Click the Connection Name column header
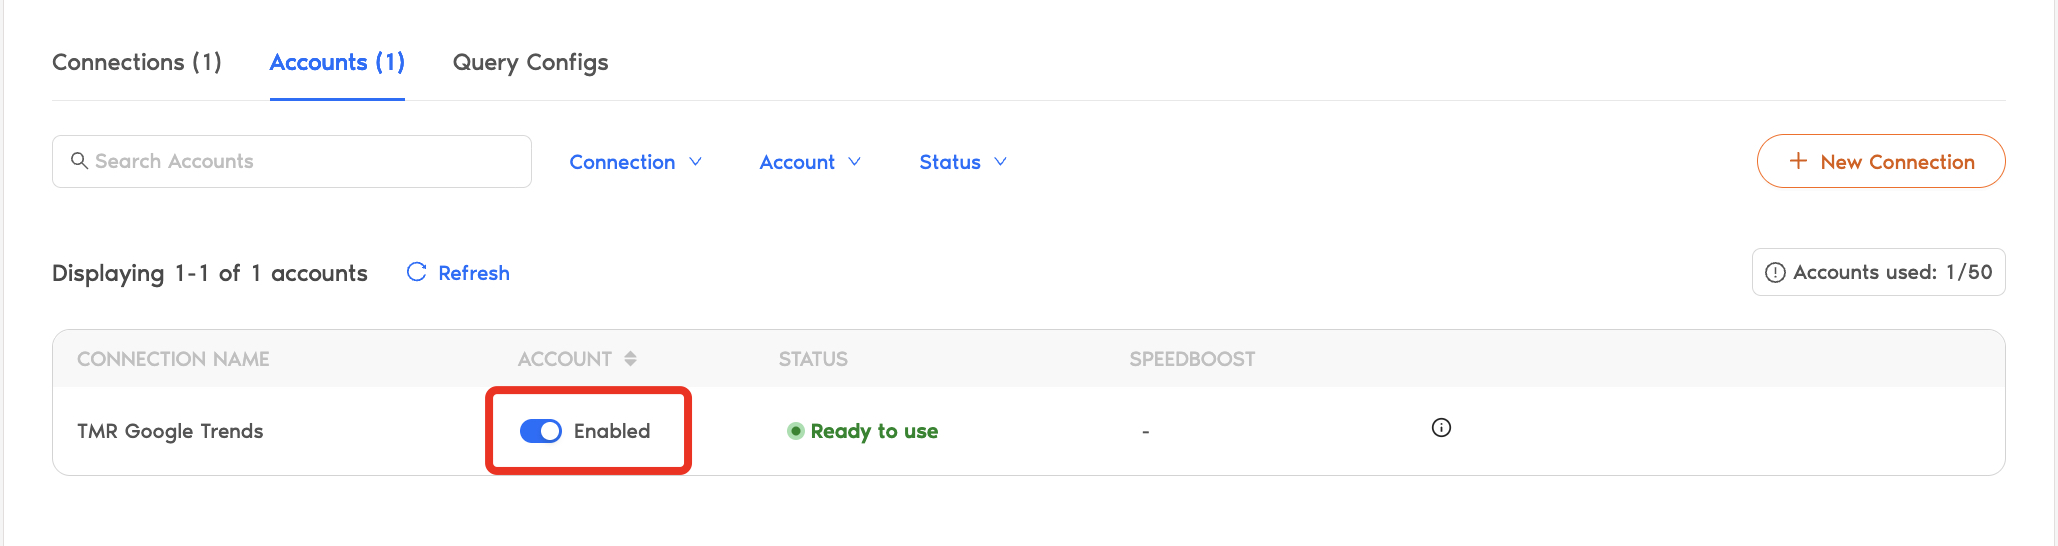2058x546 pixels. (173, 359)
